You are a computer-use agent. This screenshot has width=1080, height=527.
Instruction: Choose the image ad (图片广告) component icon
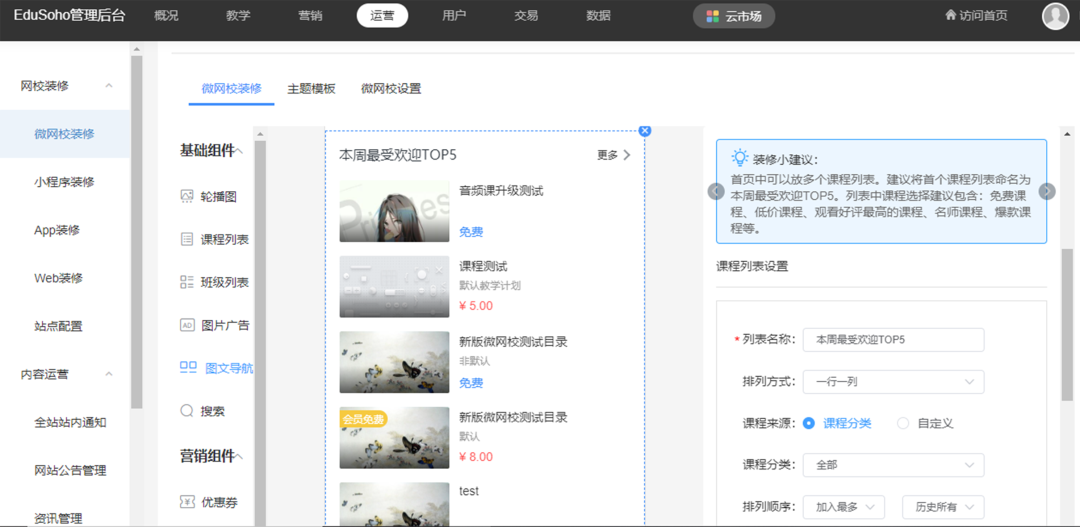pos(187,325)
